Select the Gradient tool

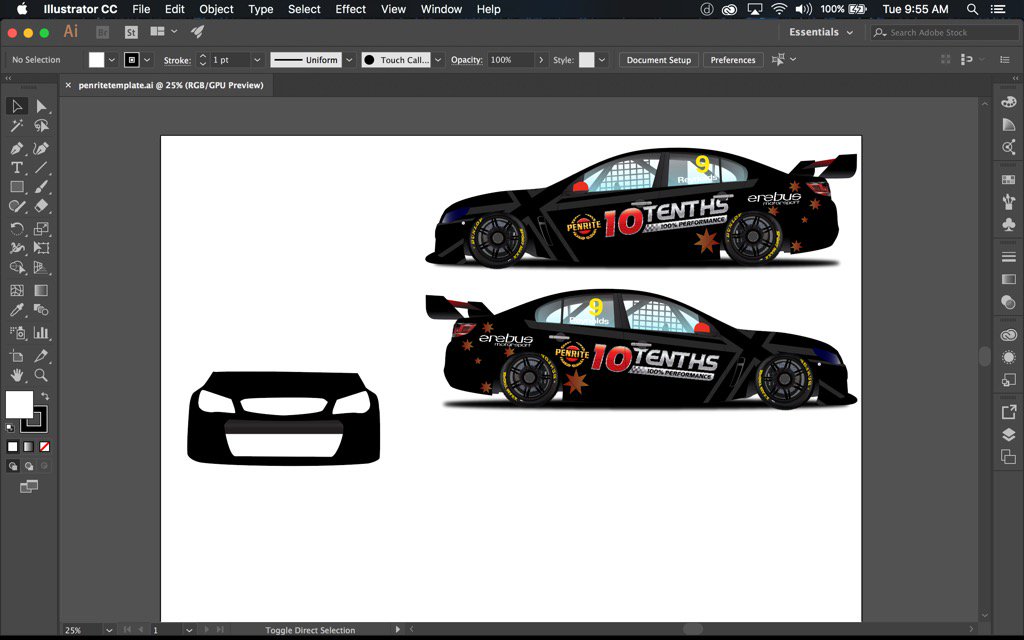(x=41, y=291)
